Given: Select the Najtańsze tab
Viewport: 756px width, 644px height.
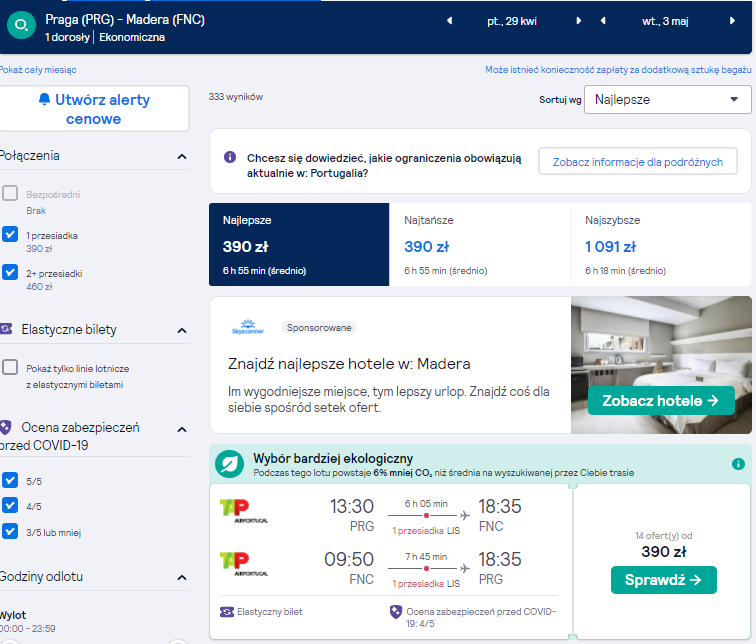Looking at the screenshot, I should 479,244.
